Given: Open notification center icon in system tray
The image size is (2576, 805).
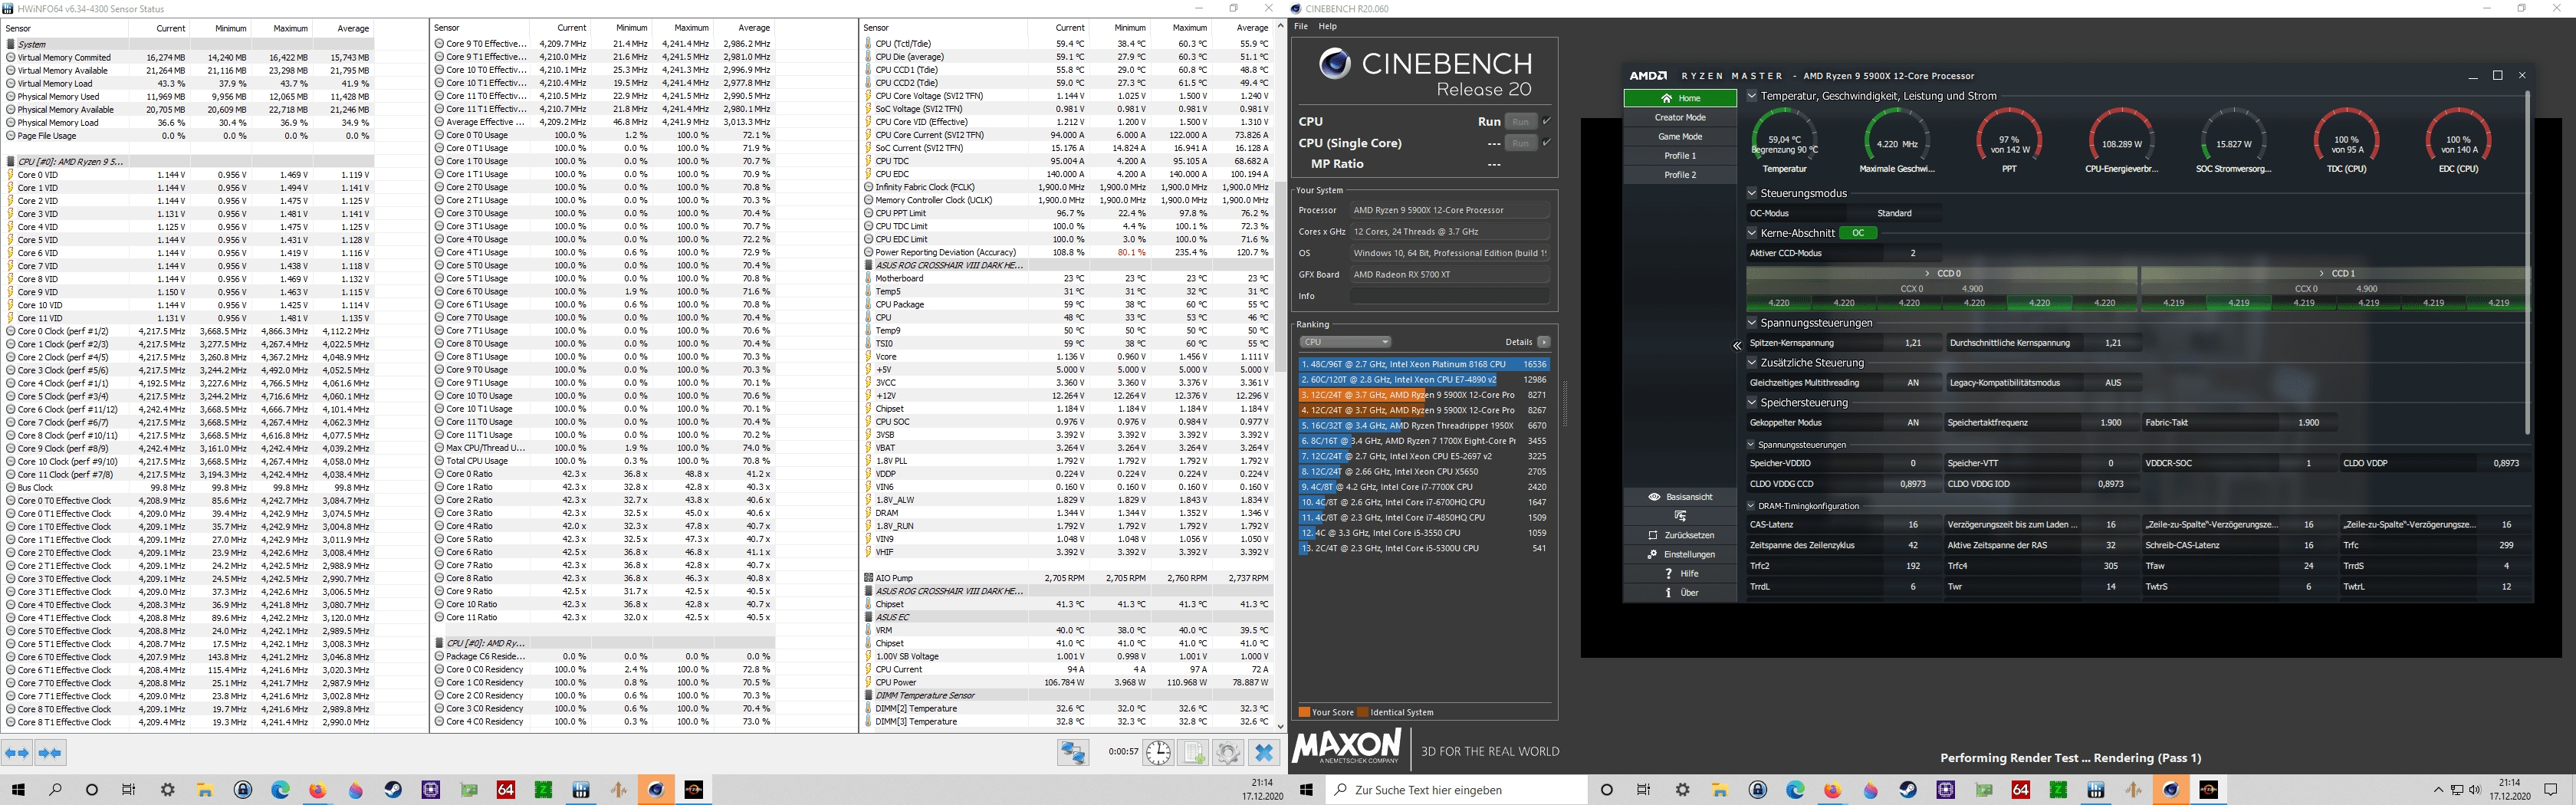Looking at the screenshot, I should point(2550,790).
